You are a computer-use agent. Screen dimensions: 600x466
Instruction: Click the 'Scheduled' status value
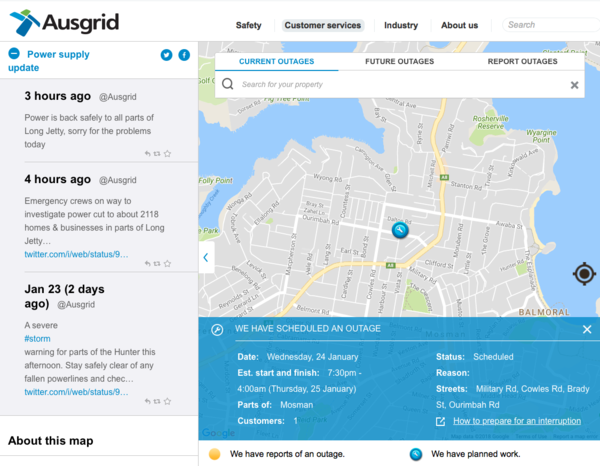point(493,357)
